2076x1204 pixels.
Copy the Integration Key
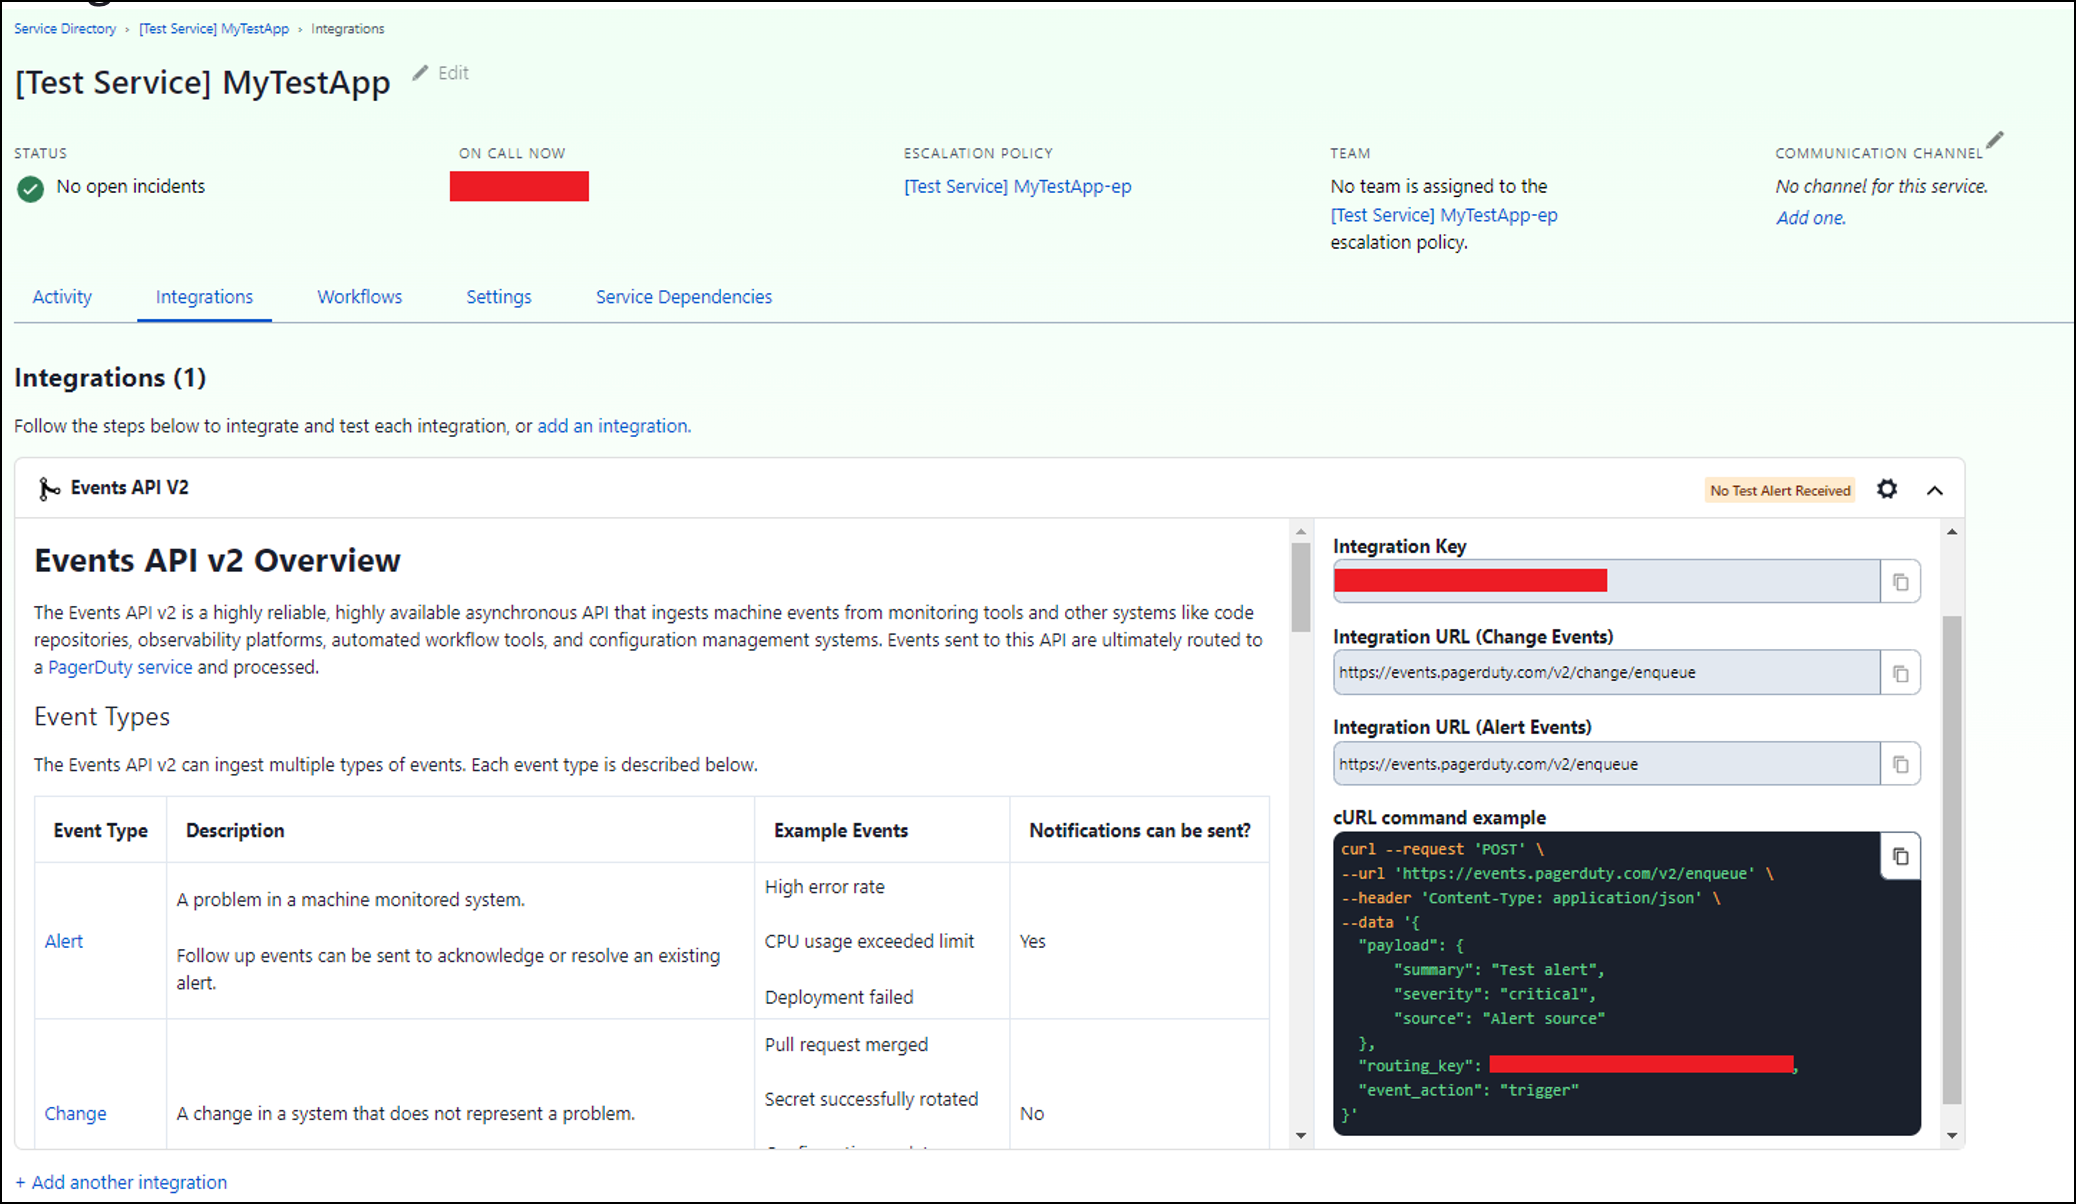(1900, 581)
